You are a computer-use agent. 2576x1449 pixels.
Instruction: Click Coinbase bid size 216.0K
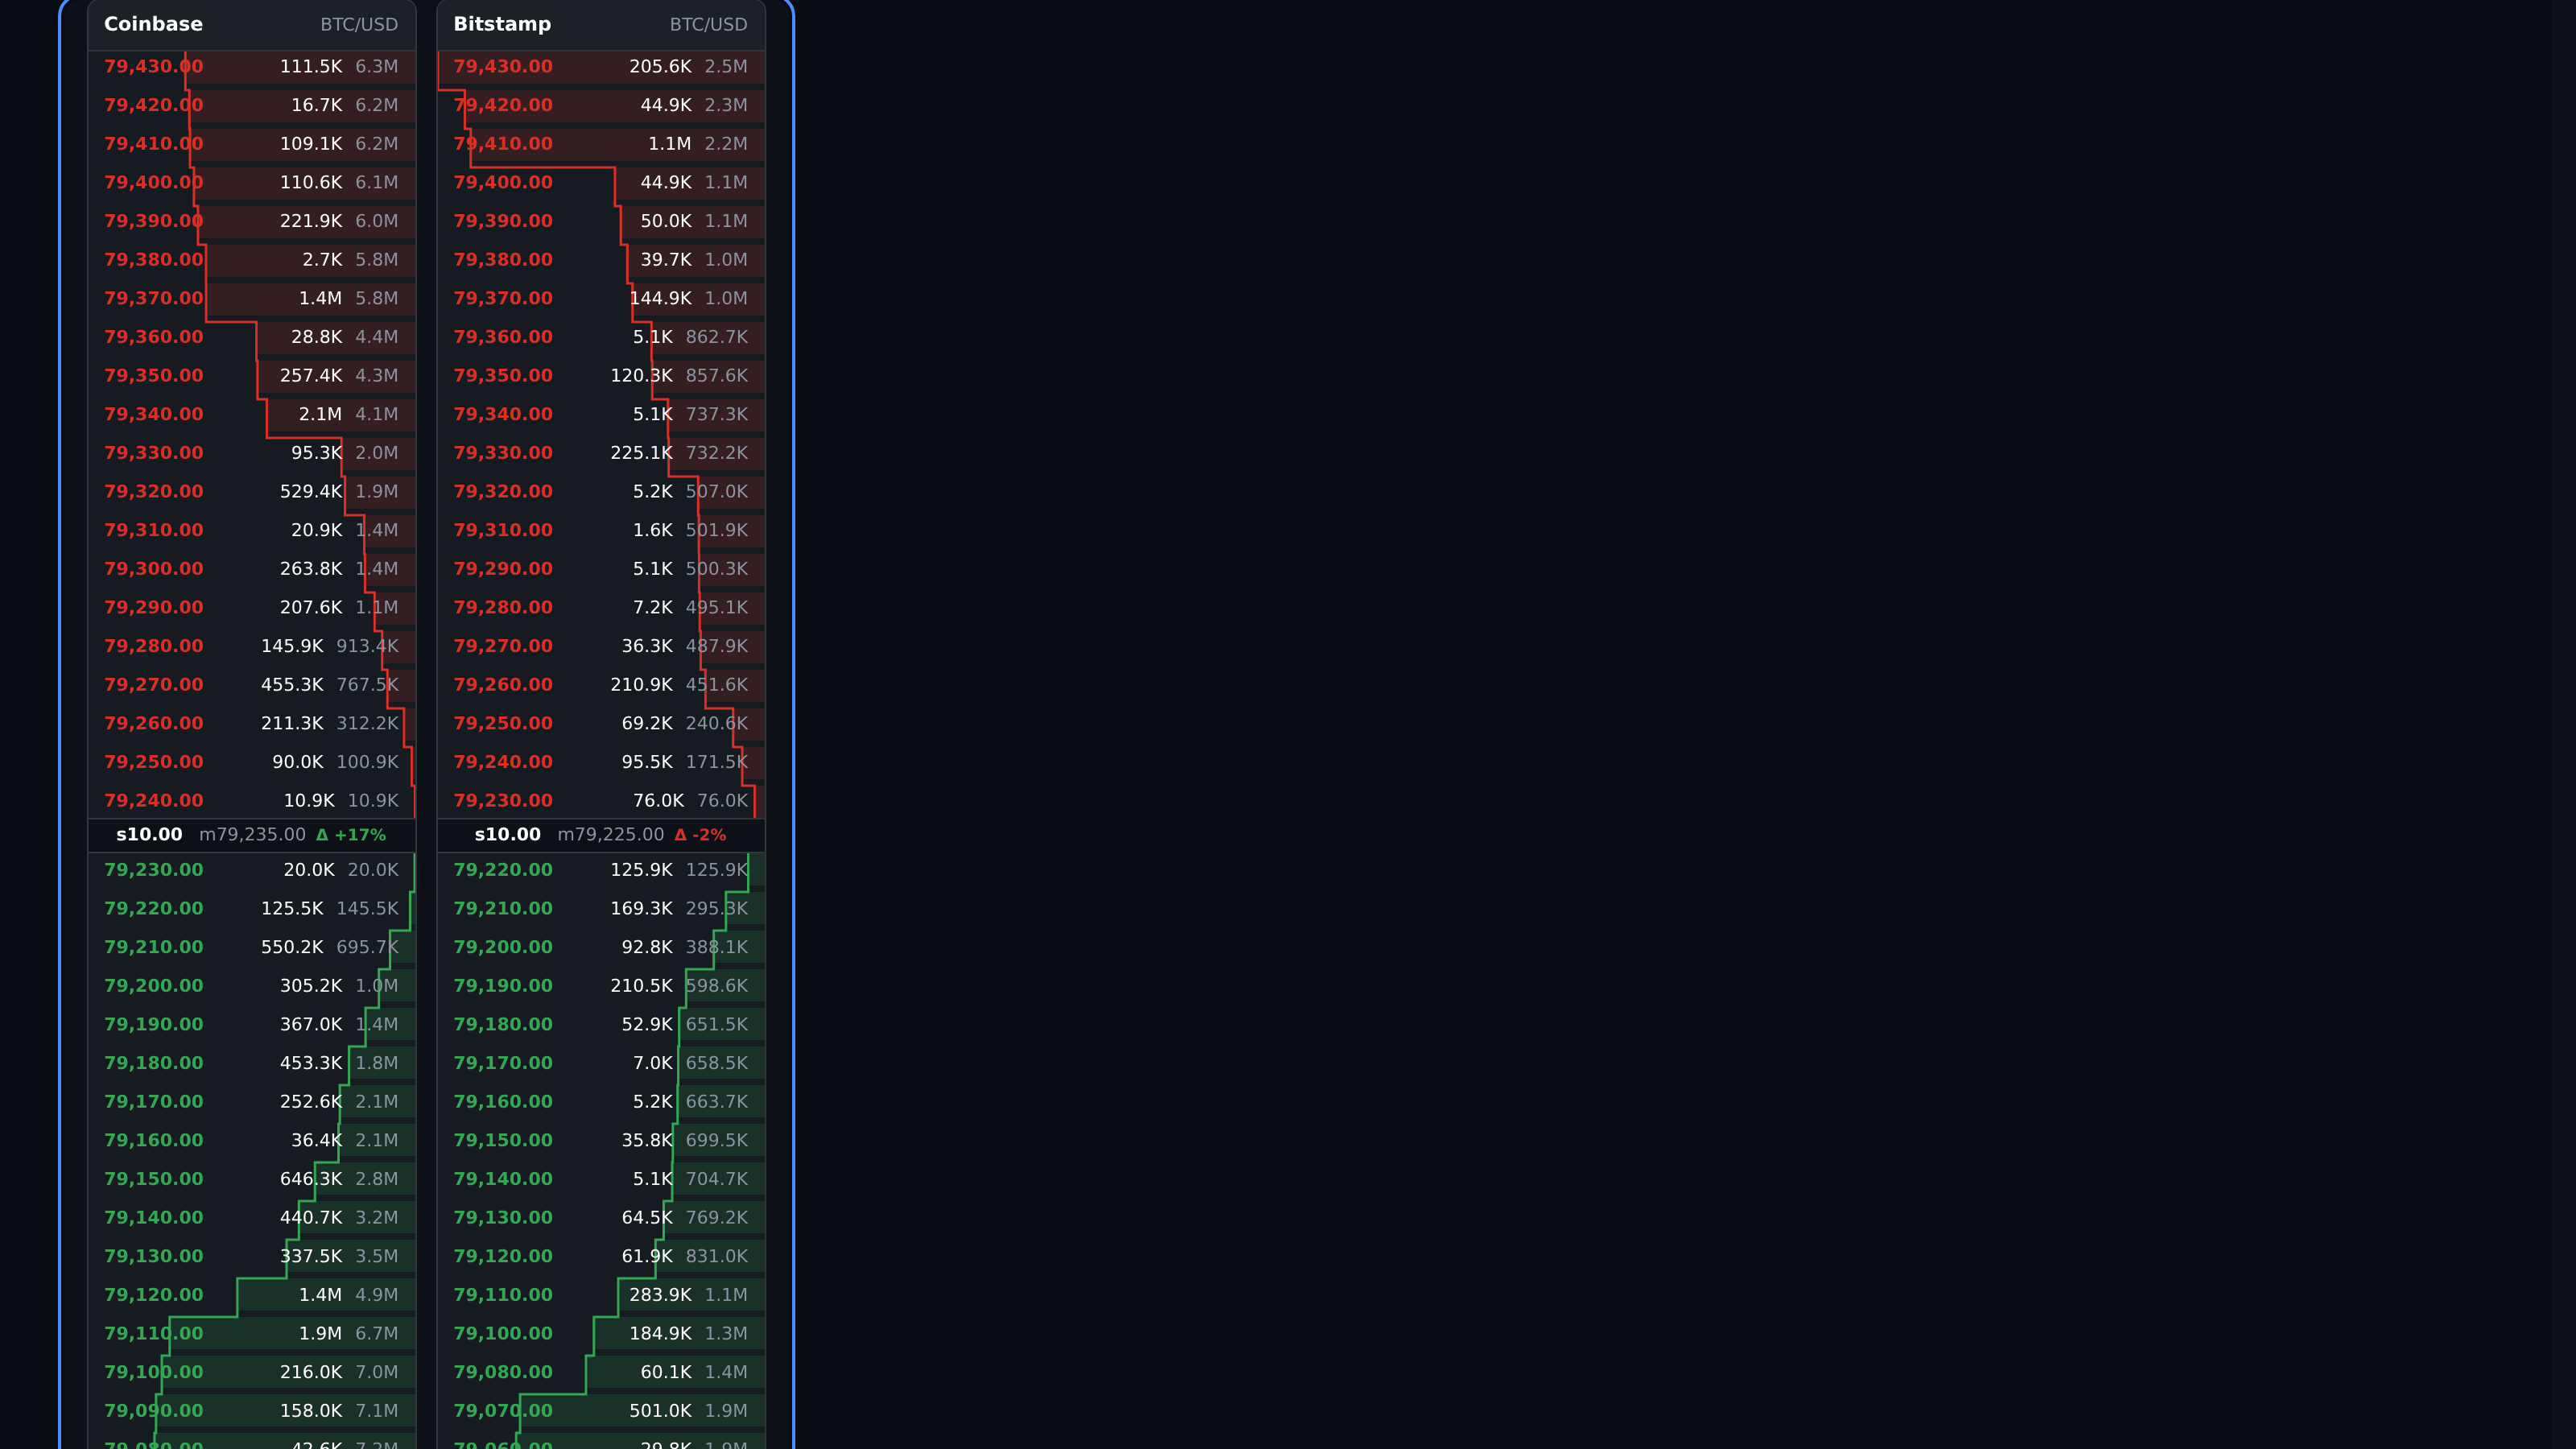(311, 1372)
